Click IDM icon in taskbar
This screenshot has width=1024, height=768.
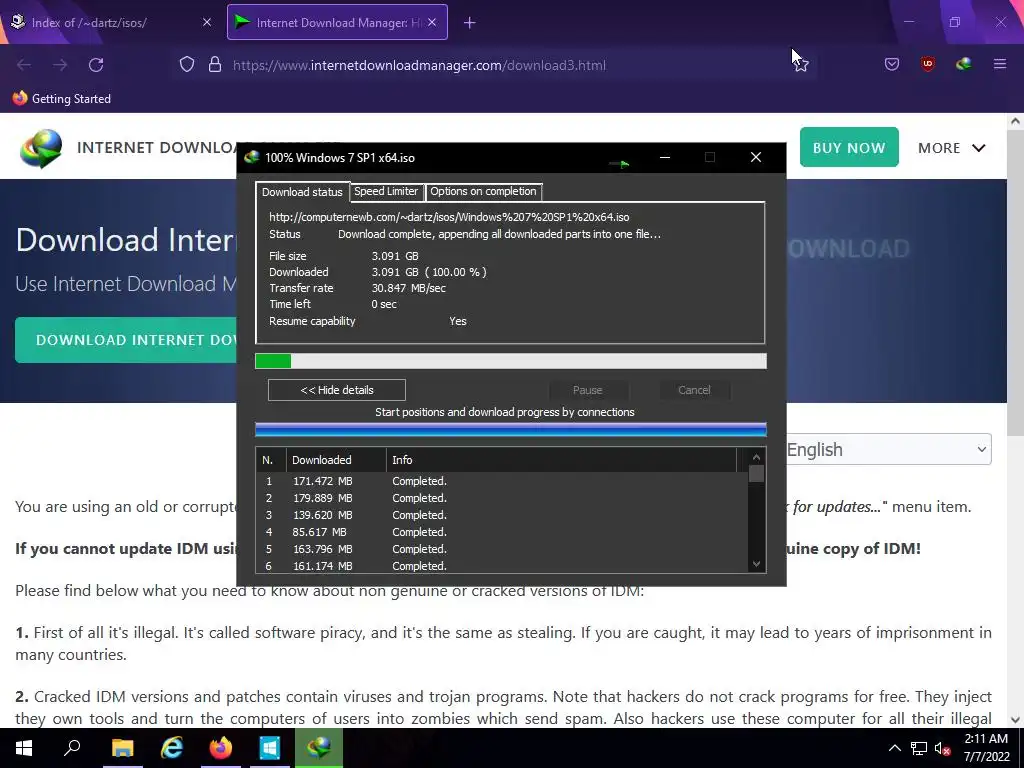click(x=319, y=748)
